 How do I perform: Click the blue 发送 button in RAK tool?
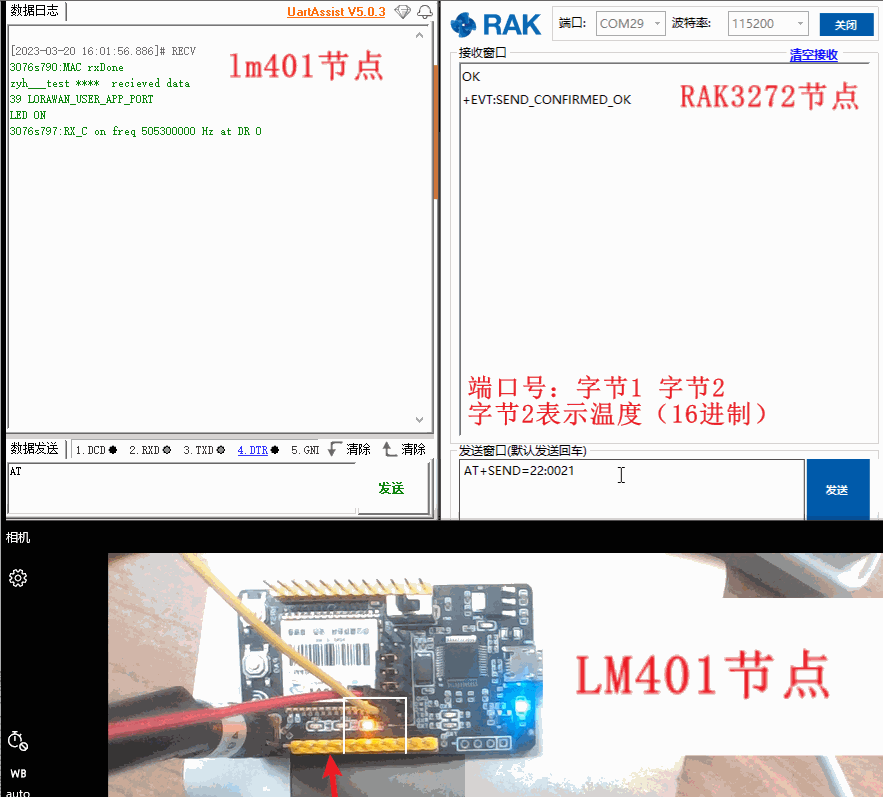click(x=837, y=489)
